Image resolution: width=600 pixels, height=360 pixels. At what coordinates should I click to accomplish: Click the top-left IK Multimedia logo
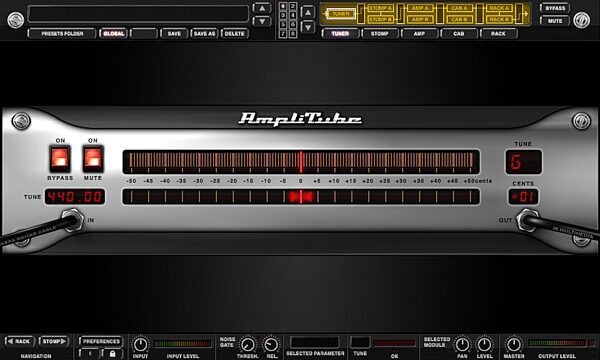(16, 20)
